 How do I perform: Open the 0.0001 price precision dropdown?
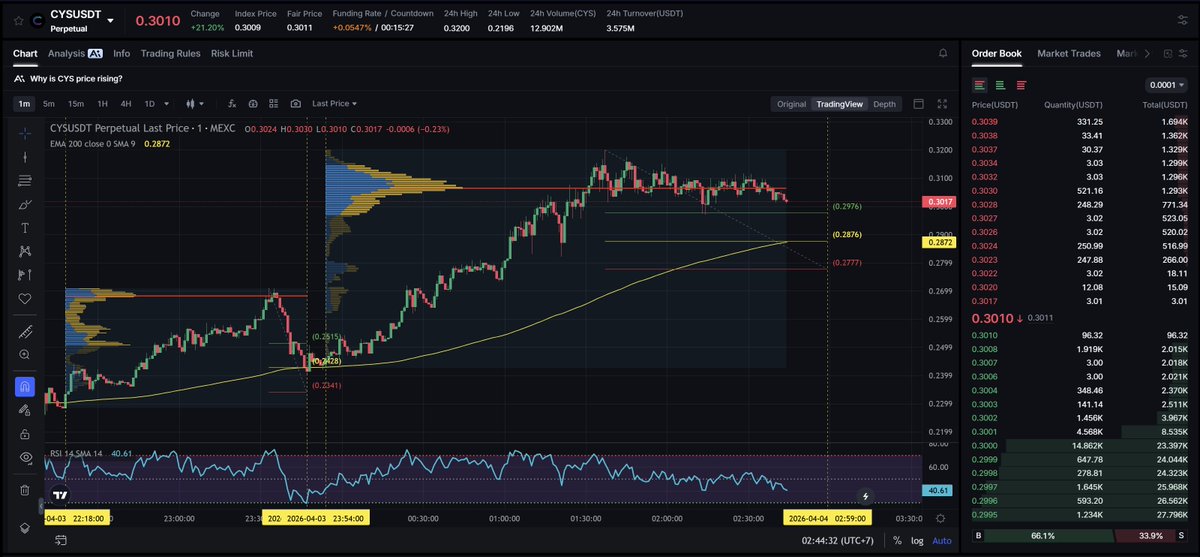tap(1169, 85)
